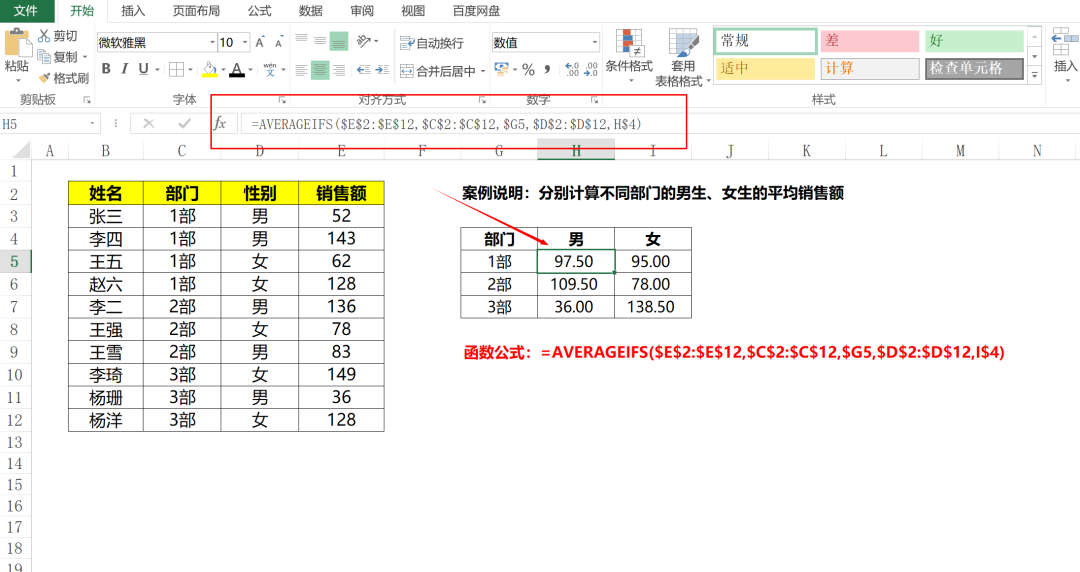Screen dimensions: 1080x572
Task: Apply comma style
Action: (547, 70)
